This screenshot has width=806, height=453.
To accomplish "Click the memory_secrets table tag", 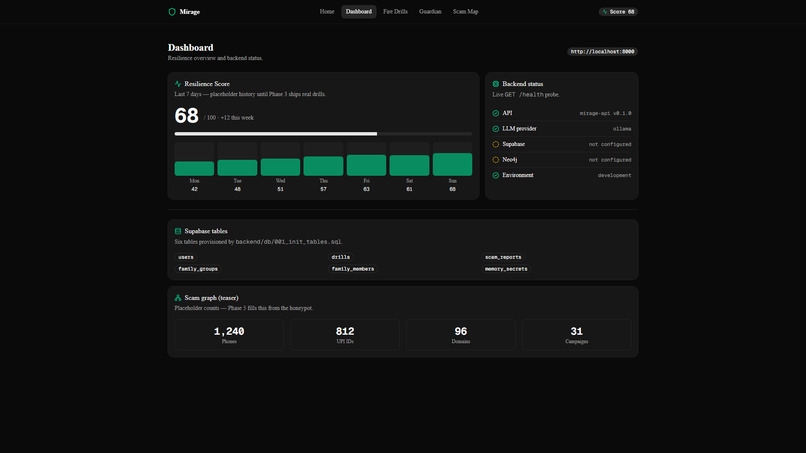I will pos(506,269).
